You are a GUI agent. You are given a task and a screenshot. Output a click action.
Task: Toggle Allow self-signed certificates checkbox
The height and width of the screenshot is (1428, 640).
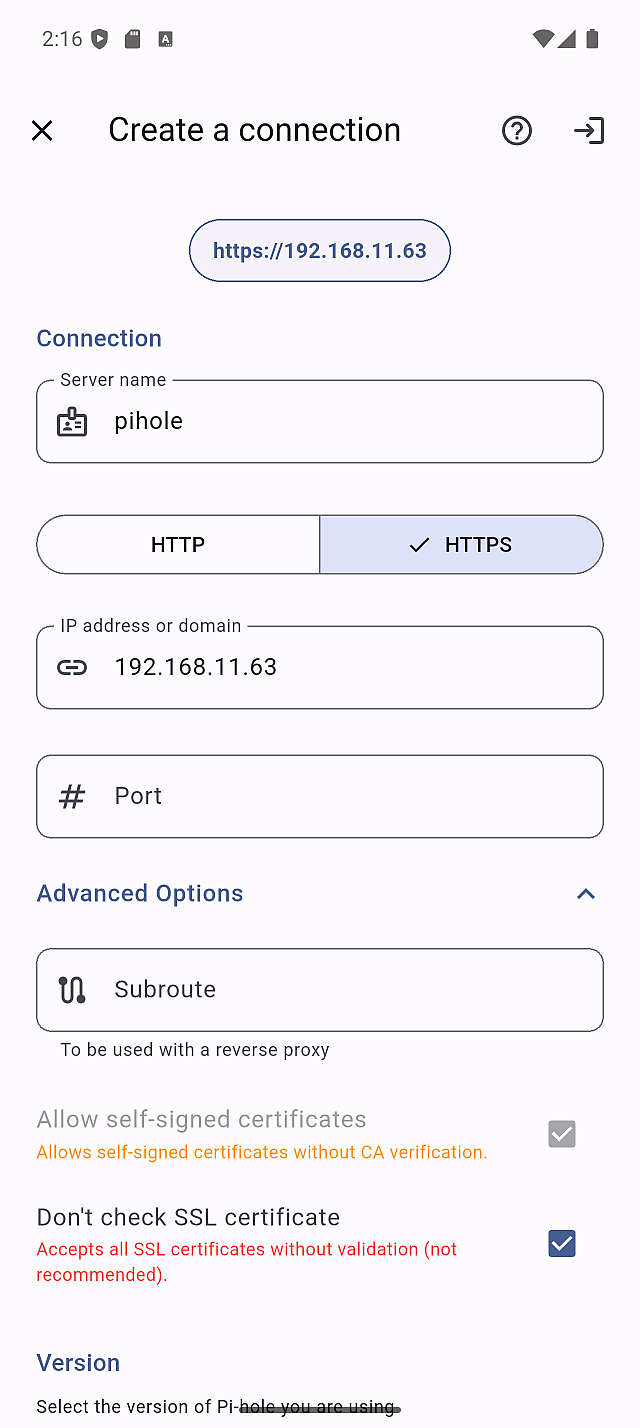[562, 1134]
